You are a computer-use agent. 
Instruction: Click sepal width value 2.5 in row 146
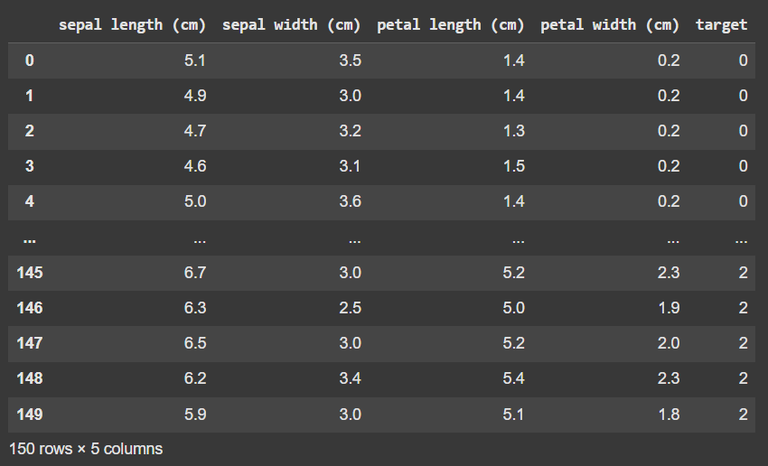(x=350, y=308)
